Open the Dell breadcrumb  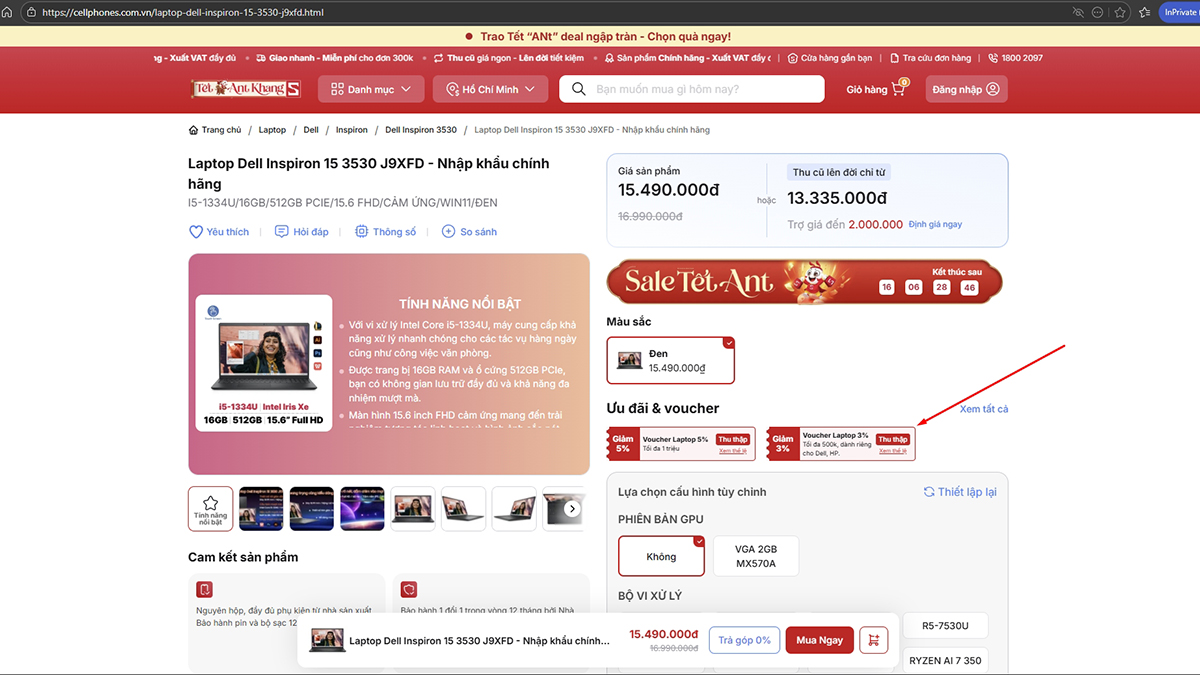click(x=311, y=130)
